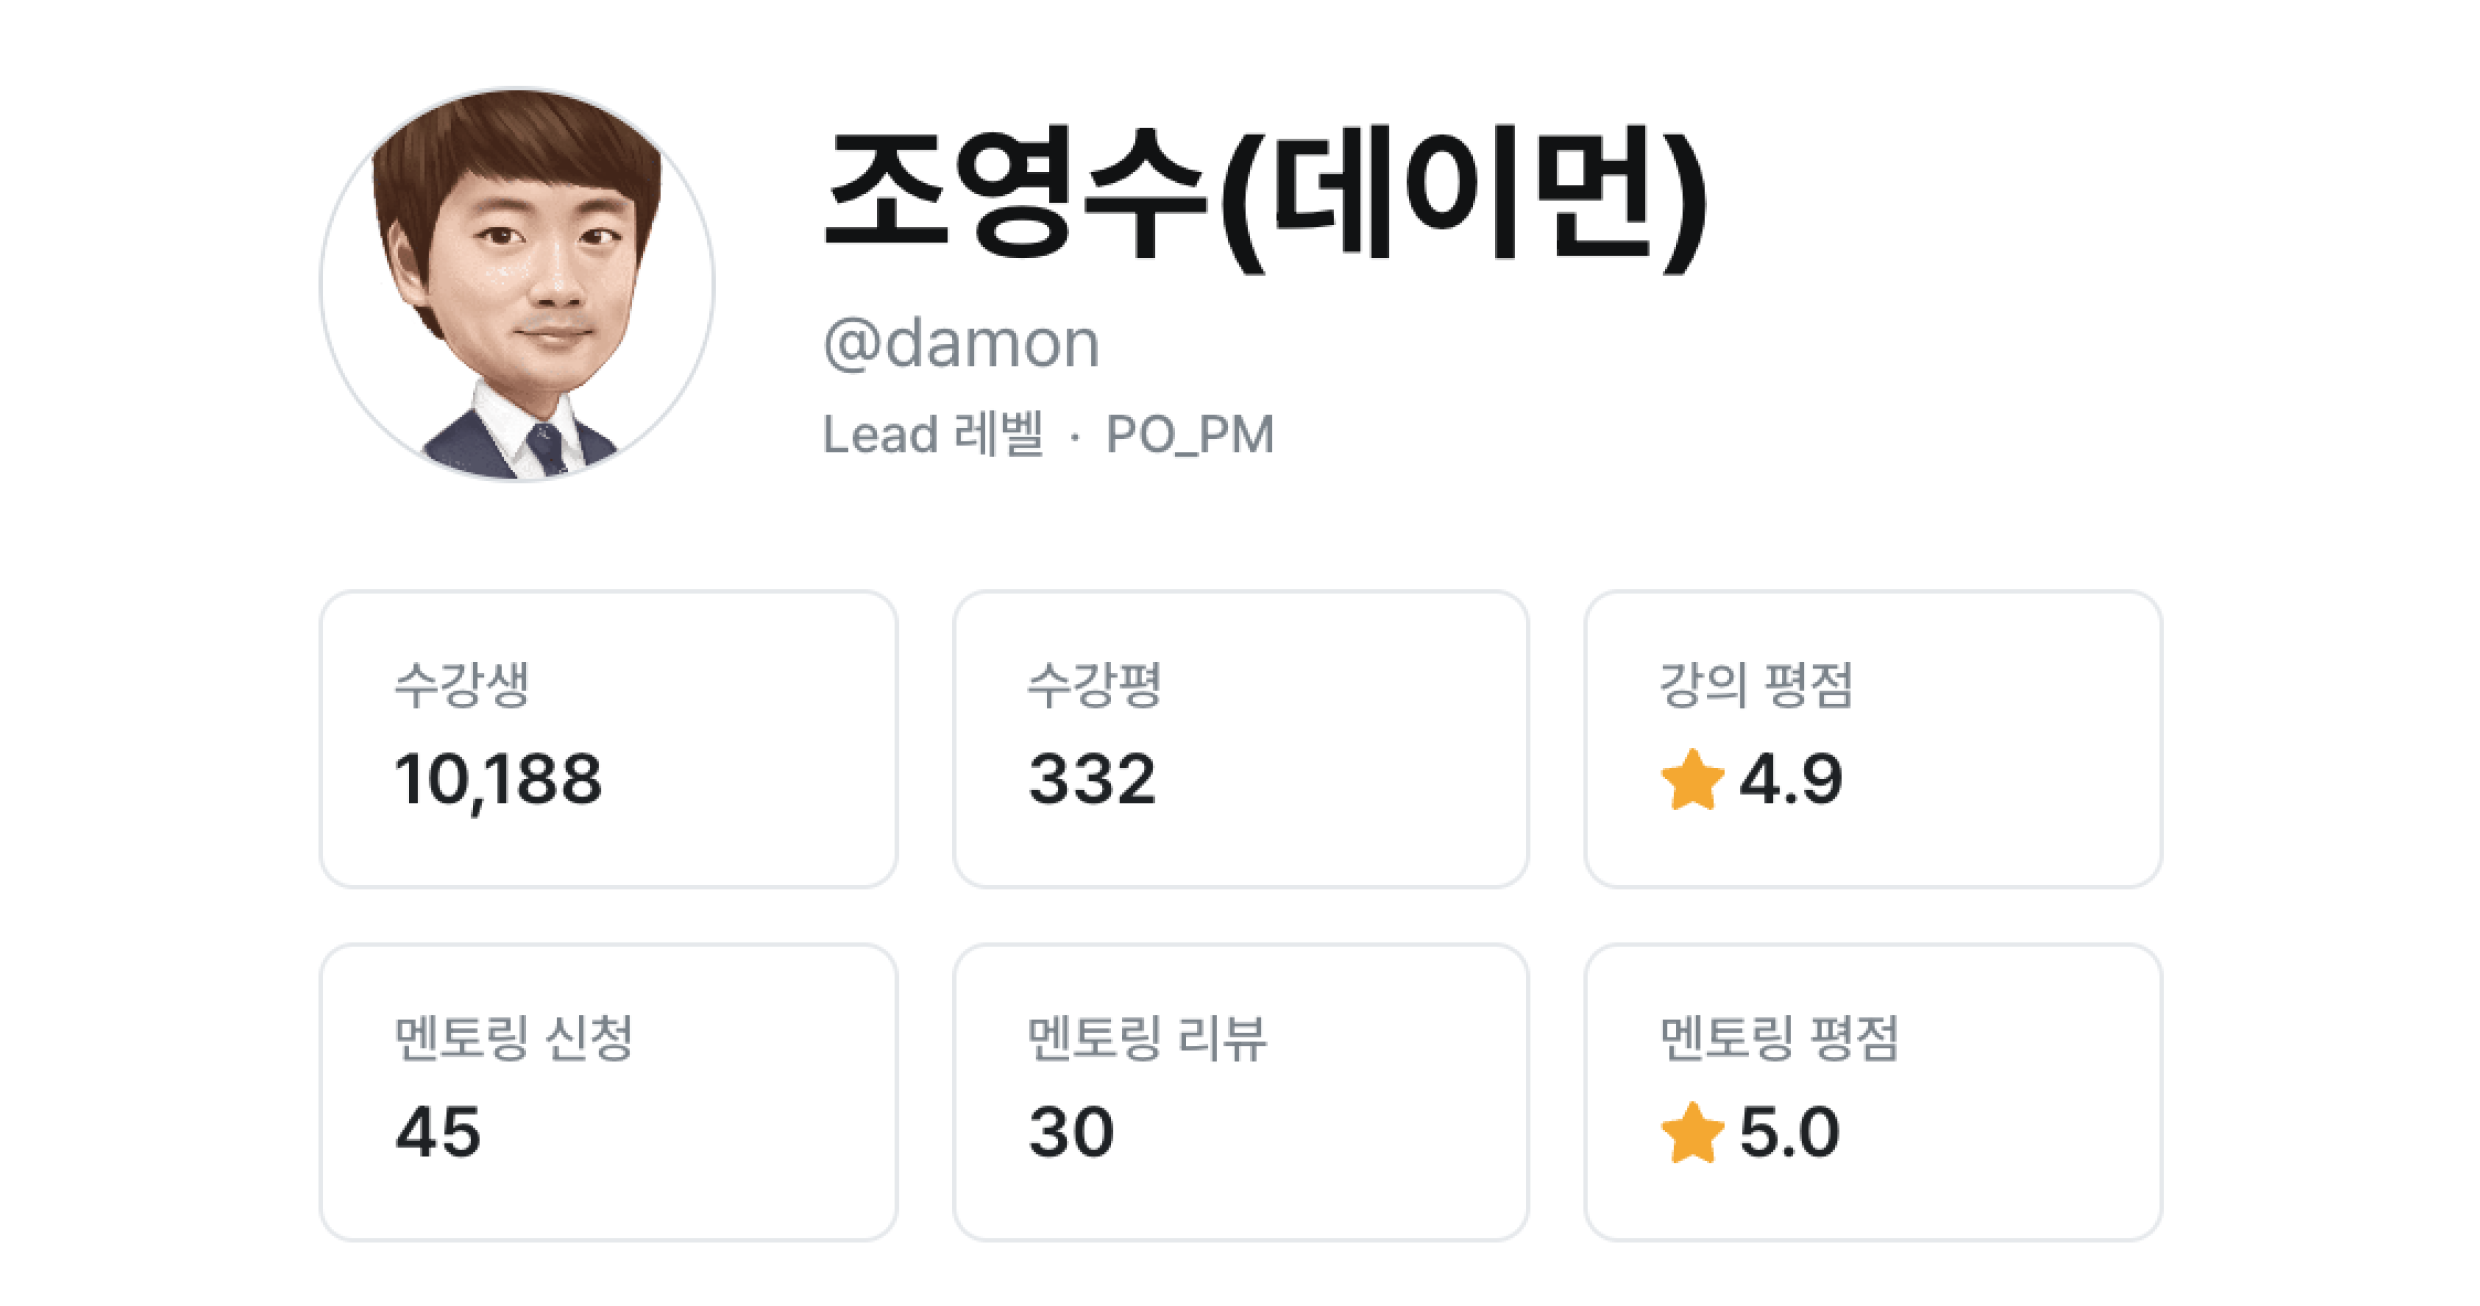Click the 10,188 student count
This screenshot has height=1306, width=2480.
coord(499,780)
